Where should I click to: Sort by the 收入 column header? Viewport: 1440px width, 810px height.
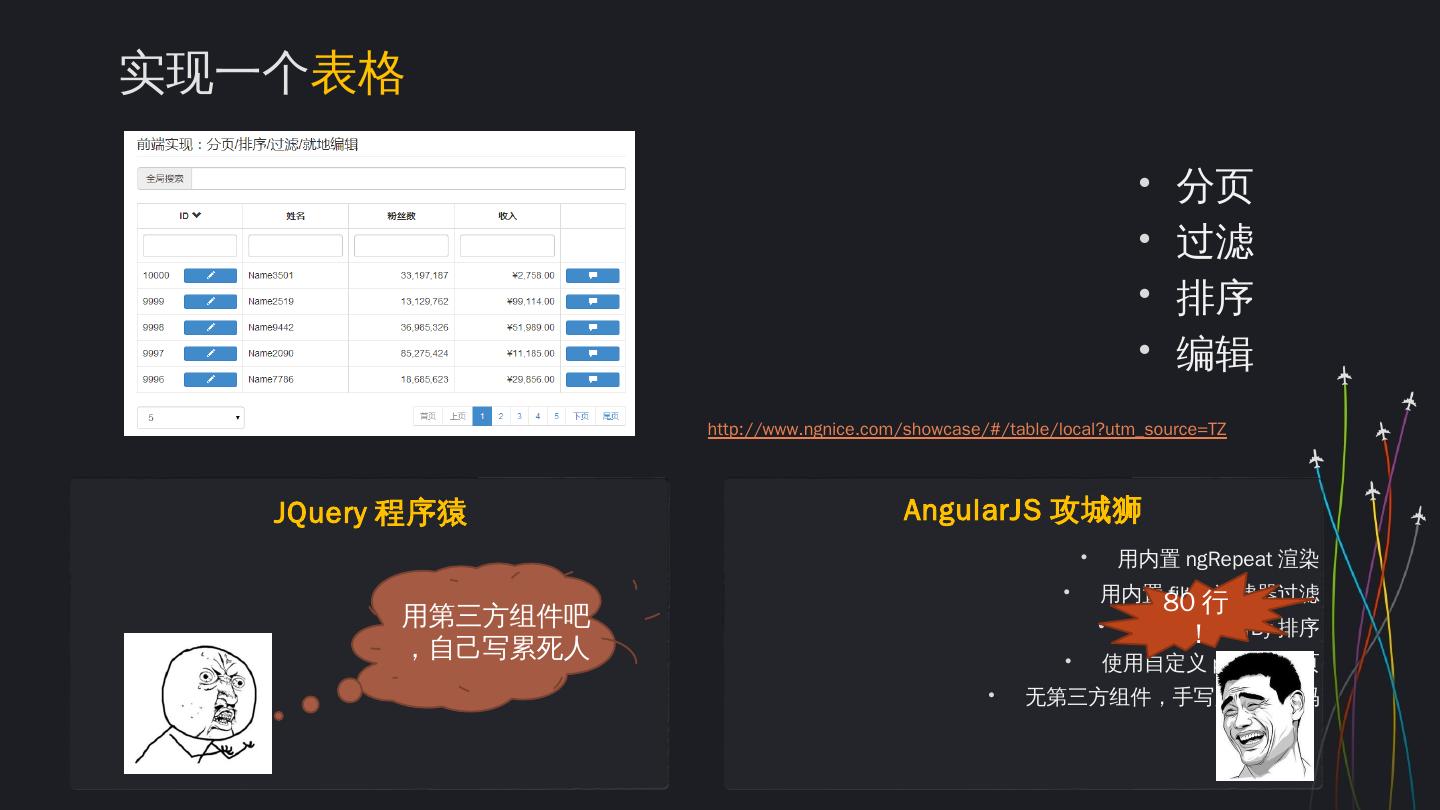(x=507, y=216)
